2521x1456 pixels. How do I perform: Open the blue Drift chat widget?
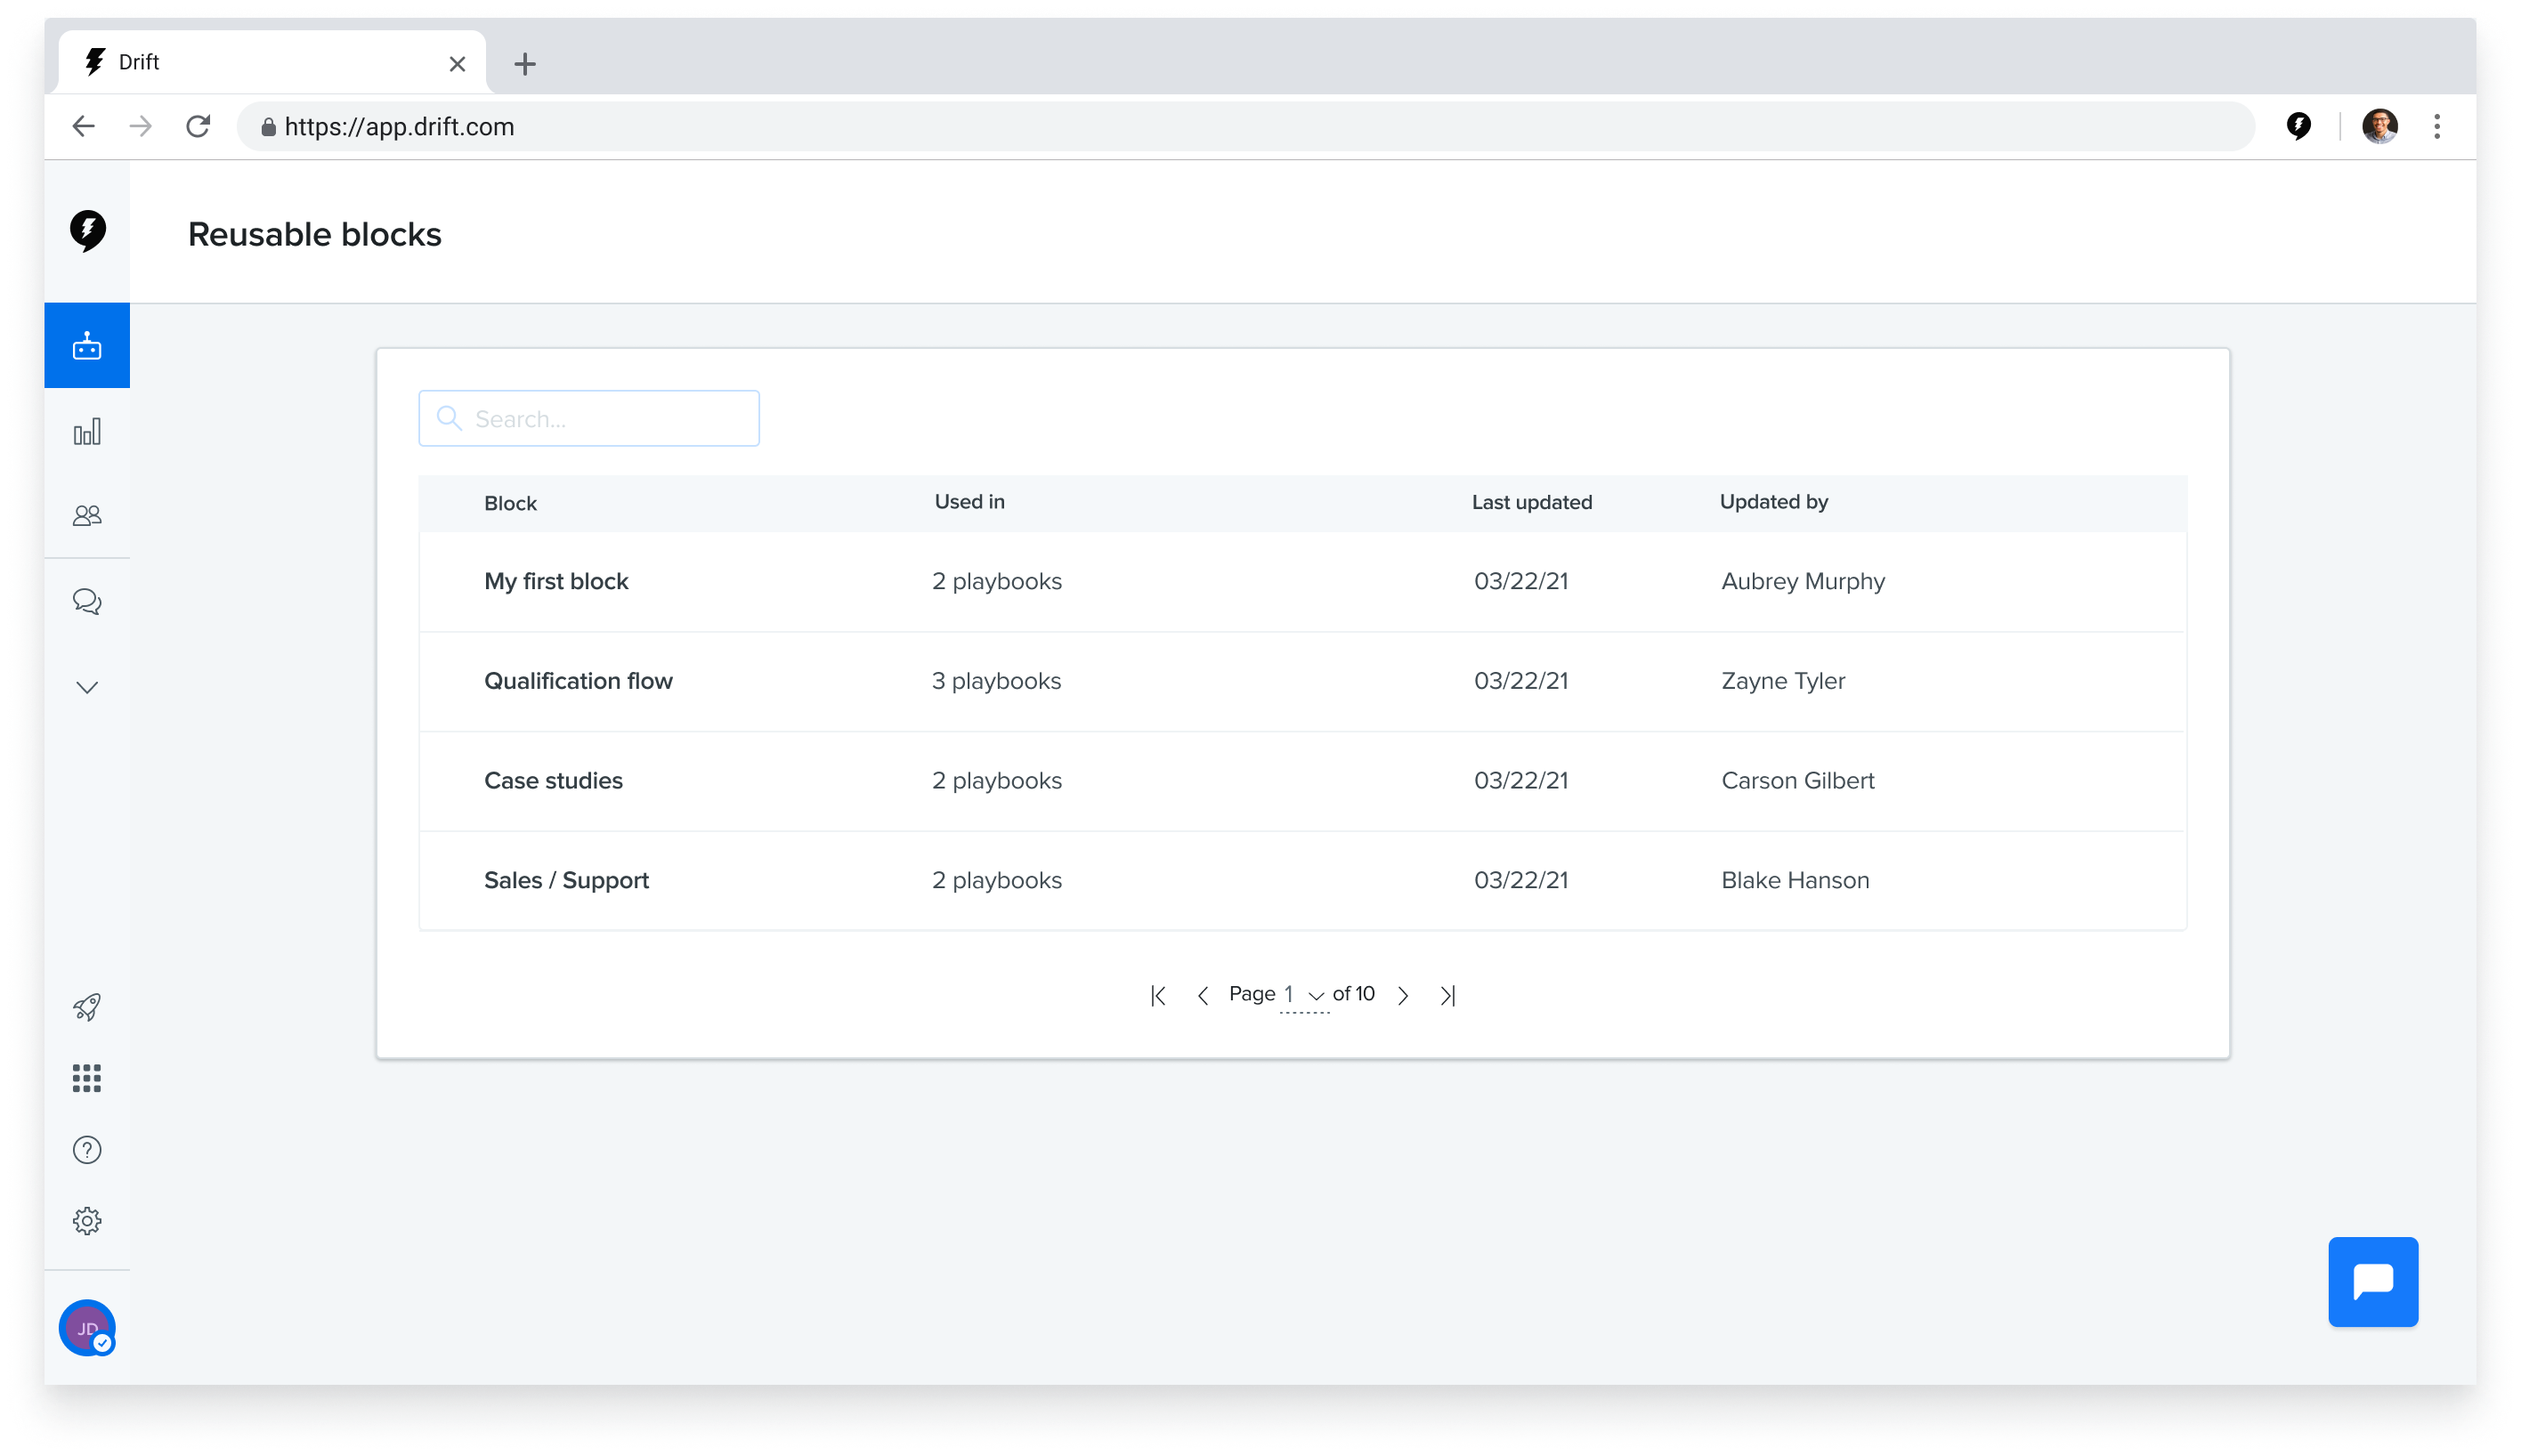2372,1281
